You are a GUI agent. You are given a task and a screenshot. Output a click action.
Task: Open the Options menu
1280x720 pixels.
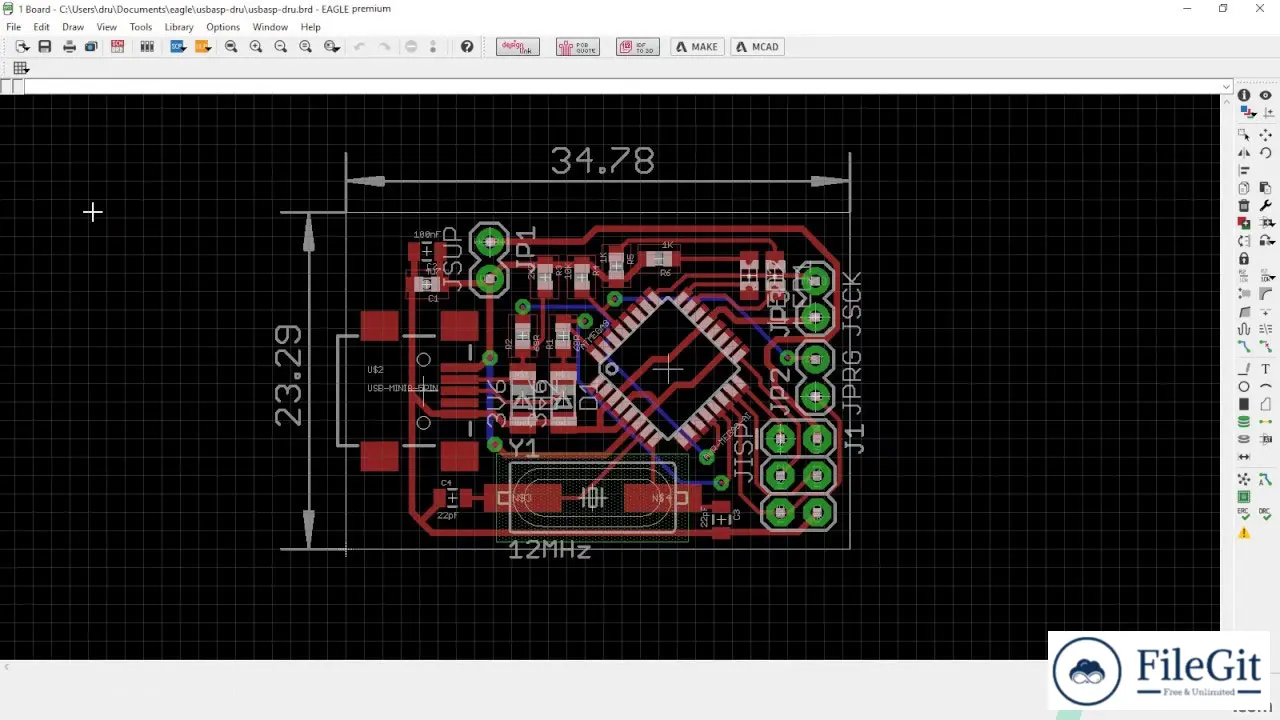tap(223, 27)
